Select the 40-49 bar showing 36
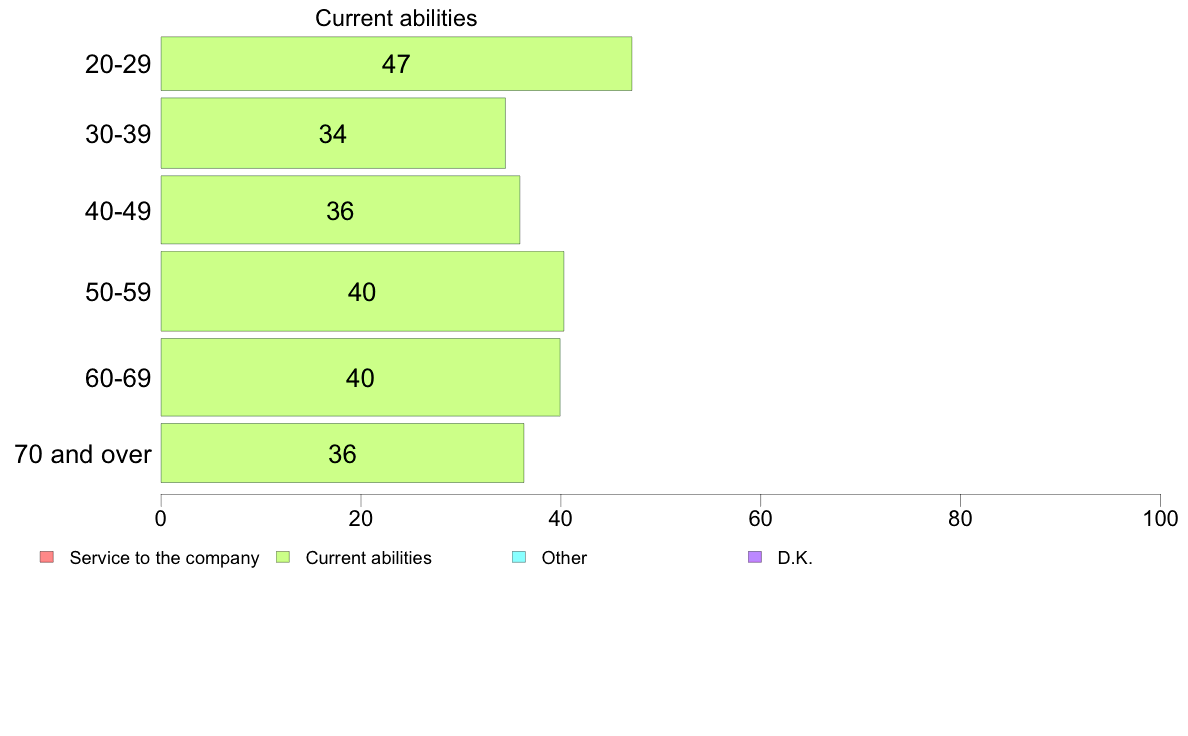The height and width of the screenshot is (736, 1188). click(x=340, y=210)
